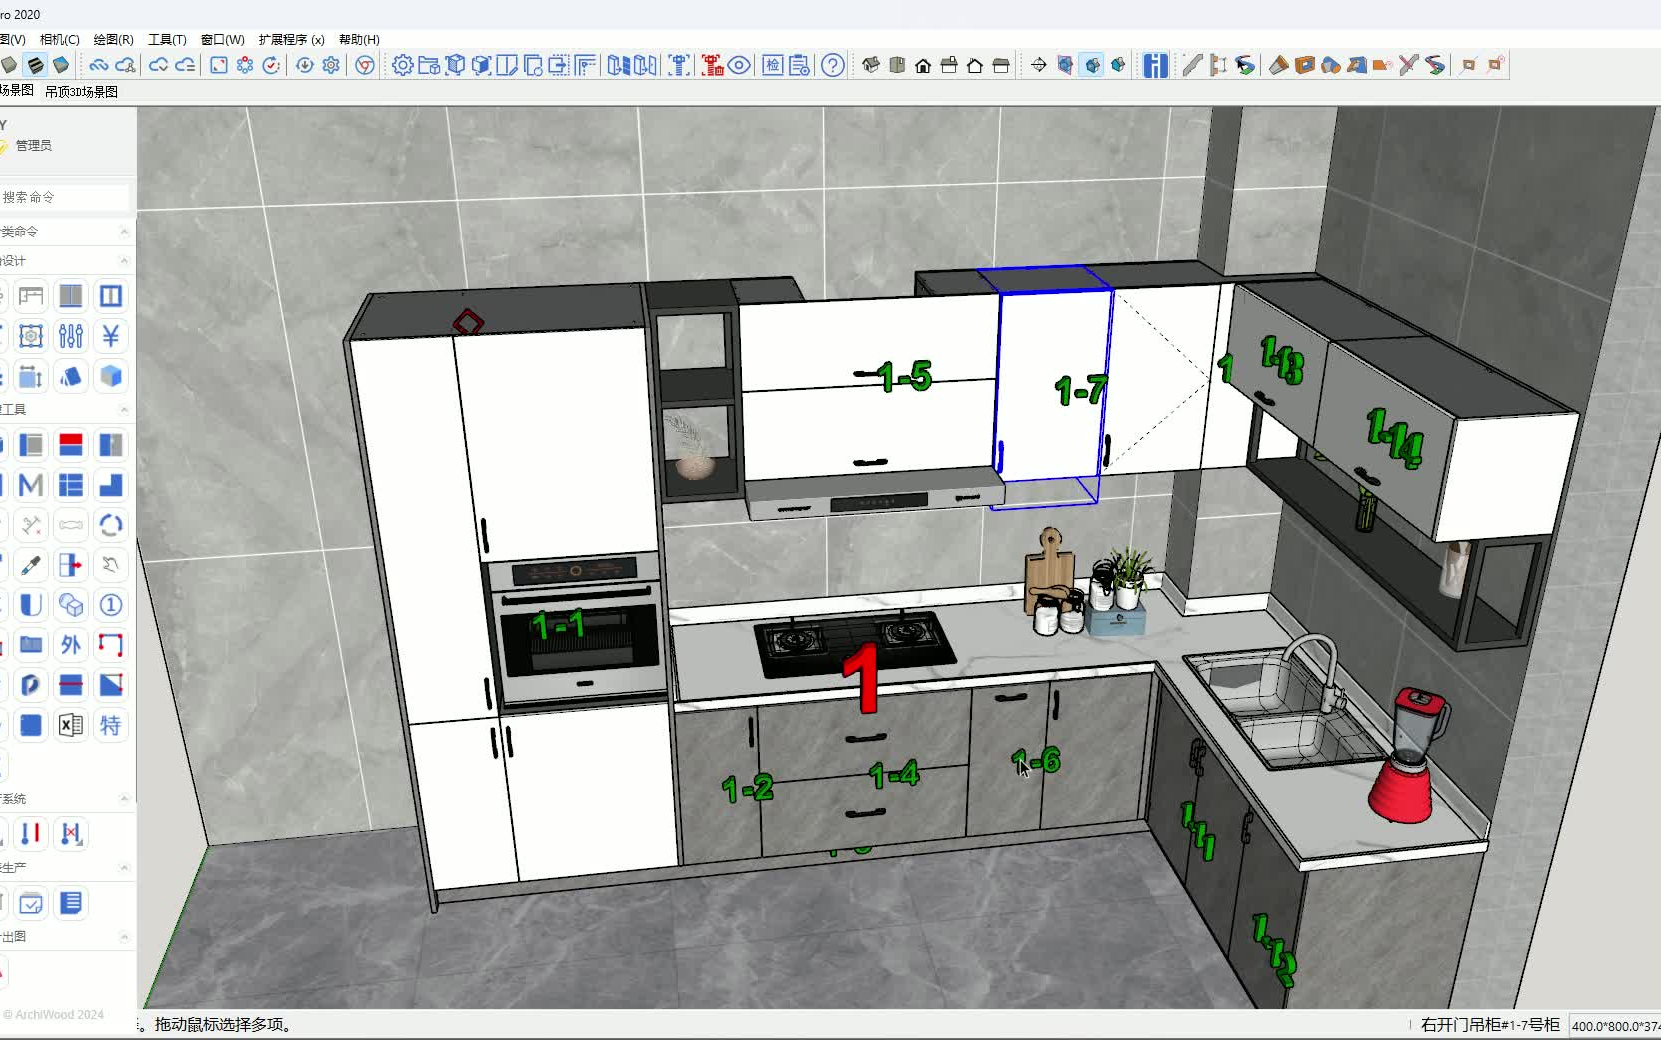Click the 400.0*800.0 dimensions value box

click(x=1615, y=1025)
